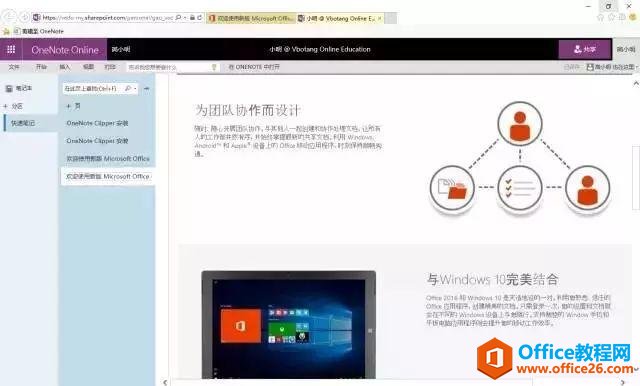Open the browser favorites star icon
This screenshot has height=386, width=640.
point(611,18)
